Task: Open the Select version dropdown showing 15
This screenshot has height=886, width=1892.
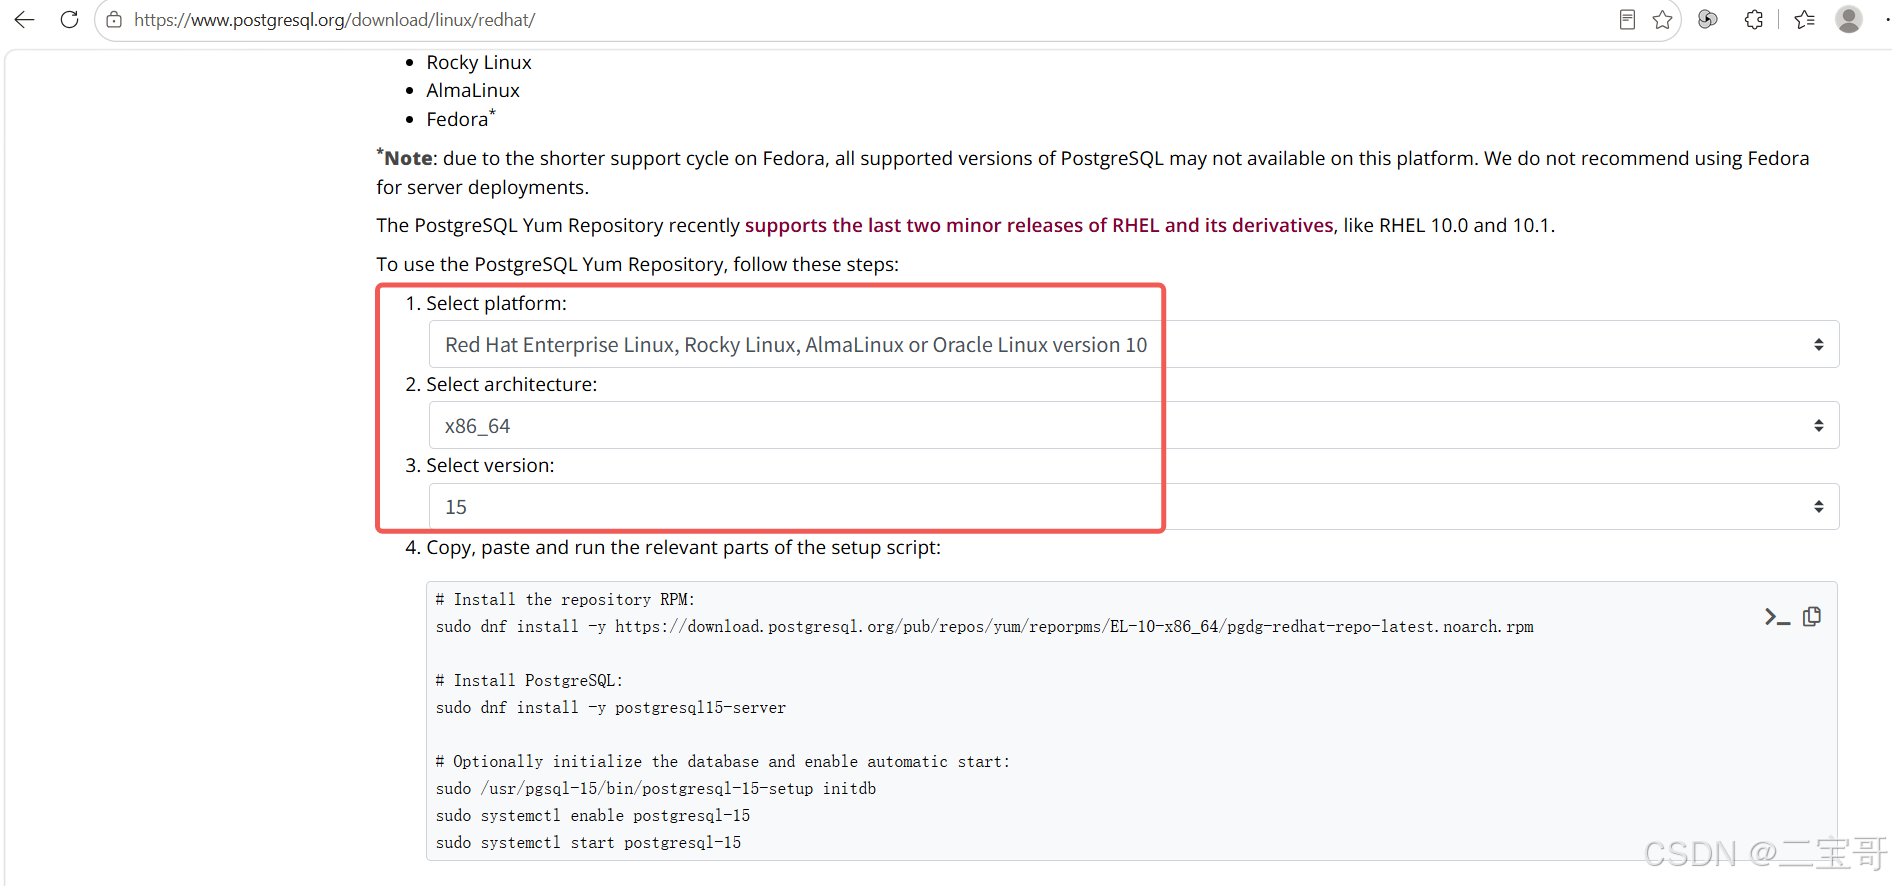Action: [x=1134, y=506]
